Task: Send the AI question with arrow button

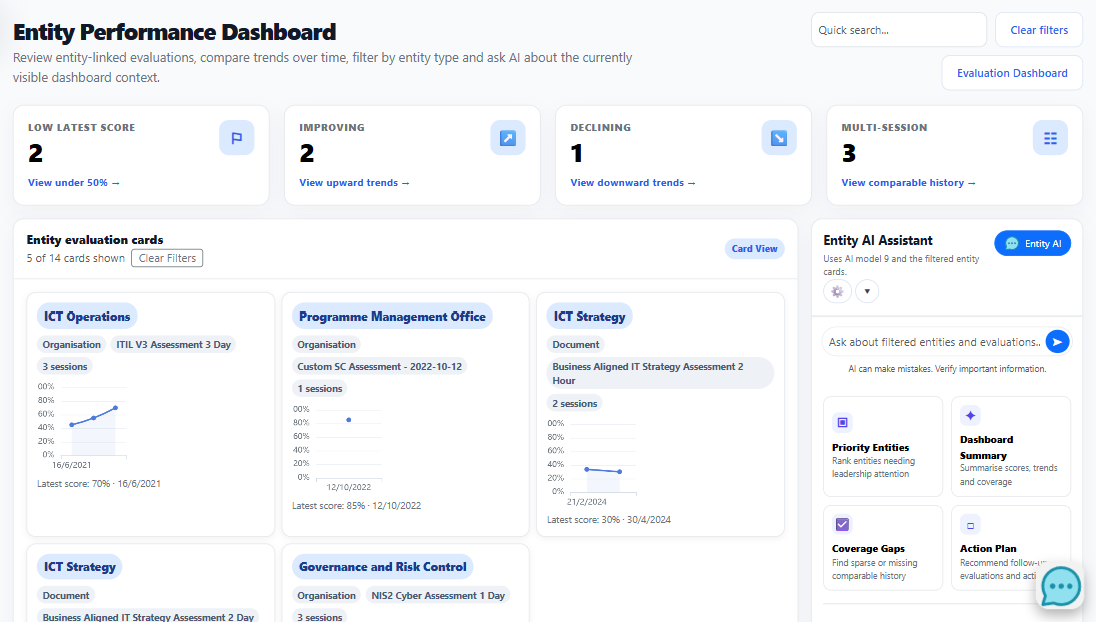Action: tap(1058, 342)
